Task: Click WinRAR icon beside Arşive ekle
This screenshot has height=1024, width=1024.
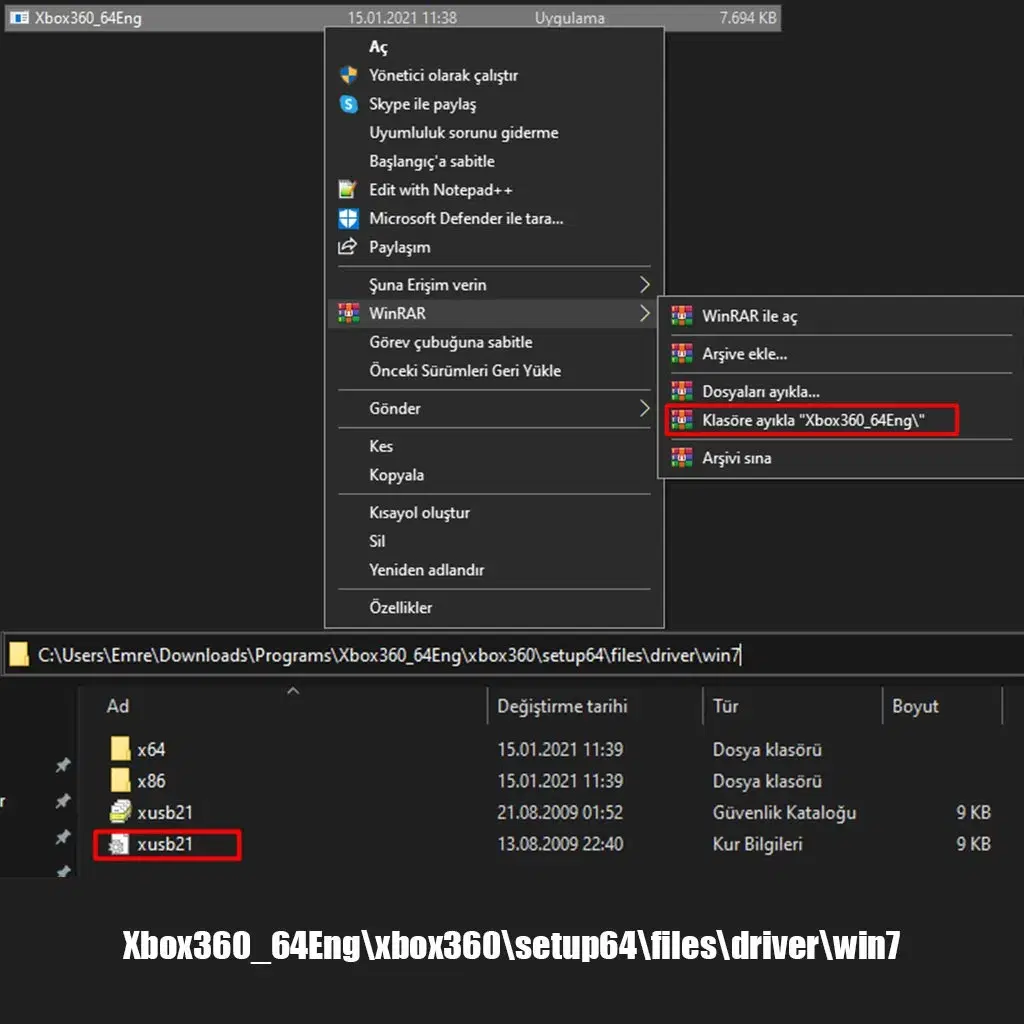Action: 682,354
